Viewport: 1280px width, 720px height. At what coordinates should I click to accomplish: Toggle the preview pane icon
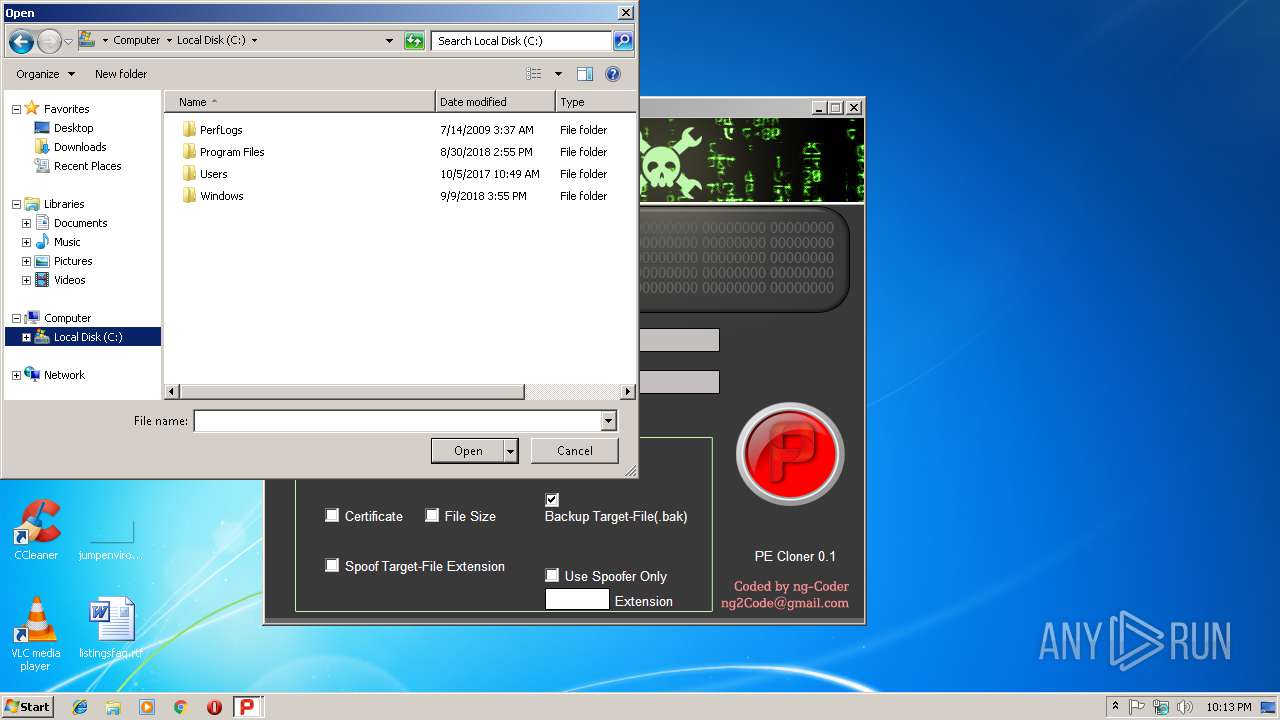click(x=585, y=74)
